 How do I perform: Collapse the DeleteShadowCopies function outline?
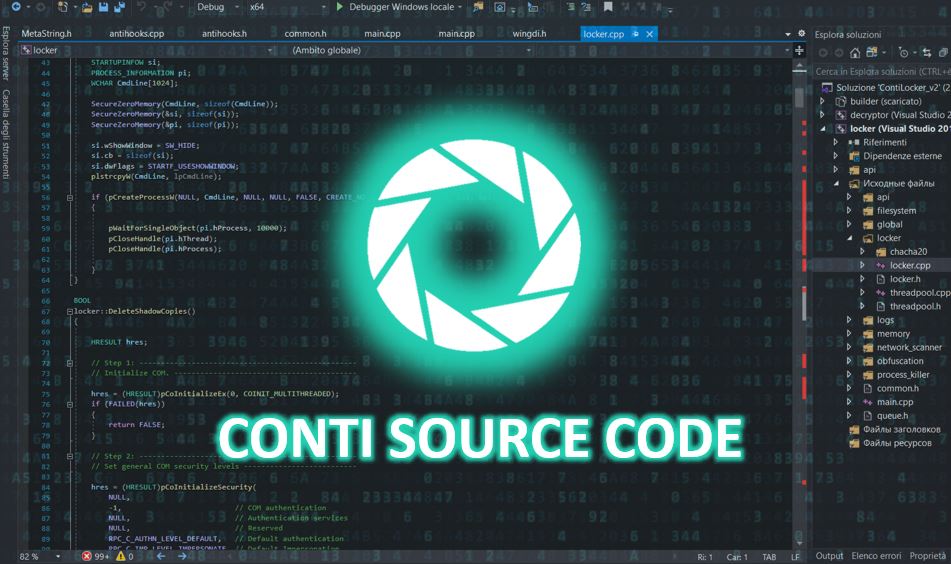tap(68, 311)
